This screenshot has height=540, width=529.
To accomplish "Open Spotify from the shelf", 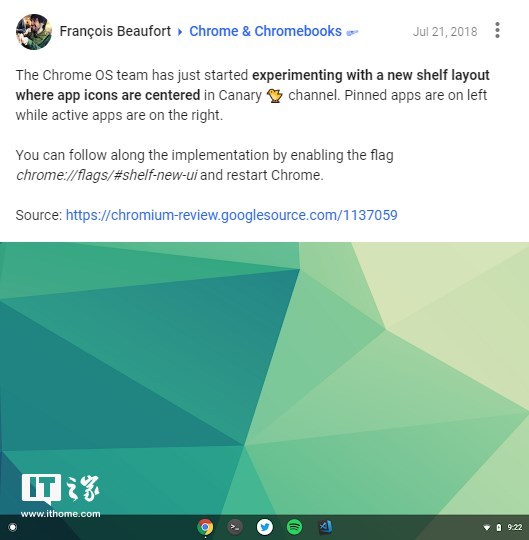I will (294, 527).
